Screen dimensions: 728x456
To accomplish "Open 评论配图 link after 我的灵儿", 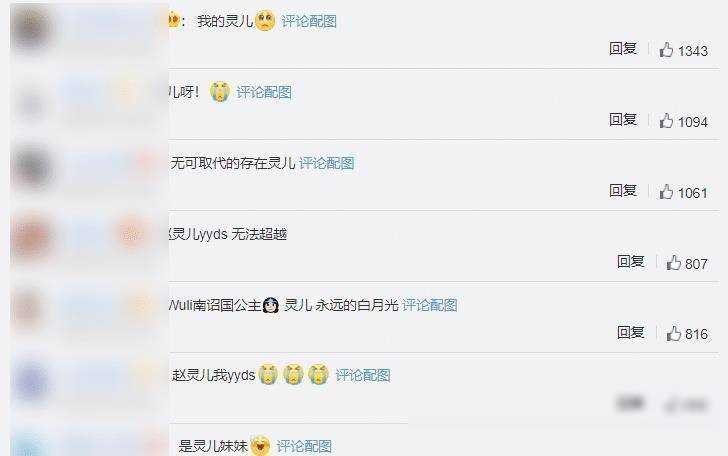I will pyautogui.click(x=309, y=21).
